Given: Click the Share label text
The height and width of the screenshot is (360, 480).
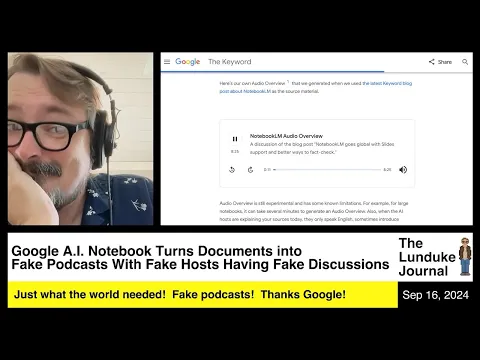Looking at the screenshot, I should point(445,62).
